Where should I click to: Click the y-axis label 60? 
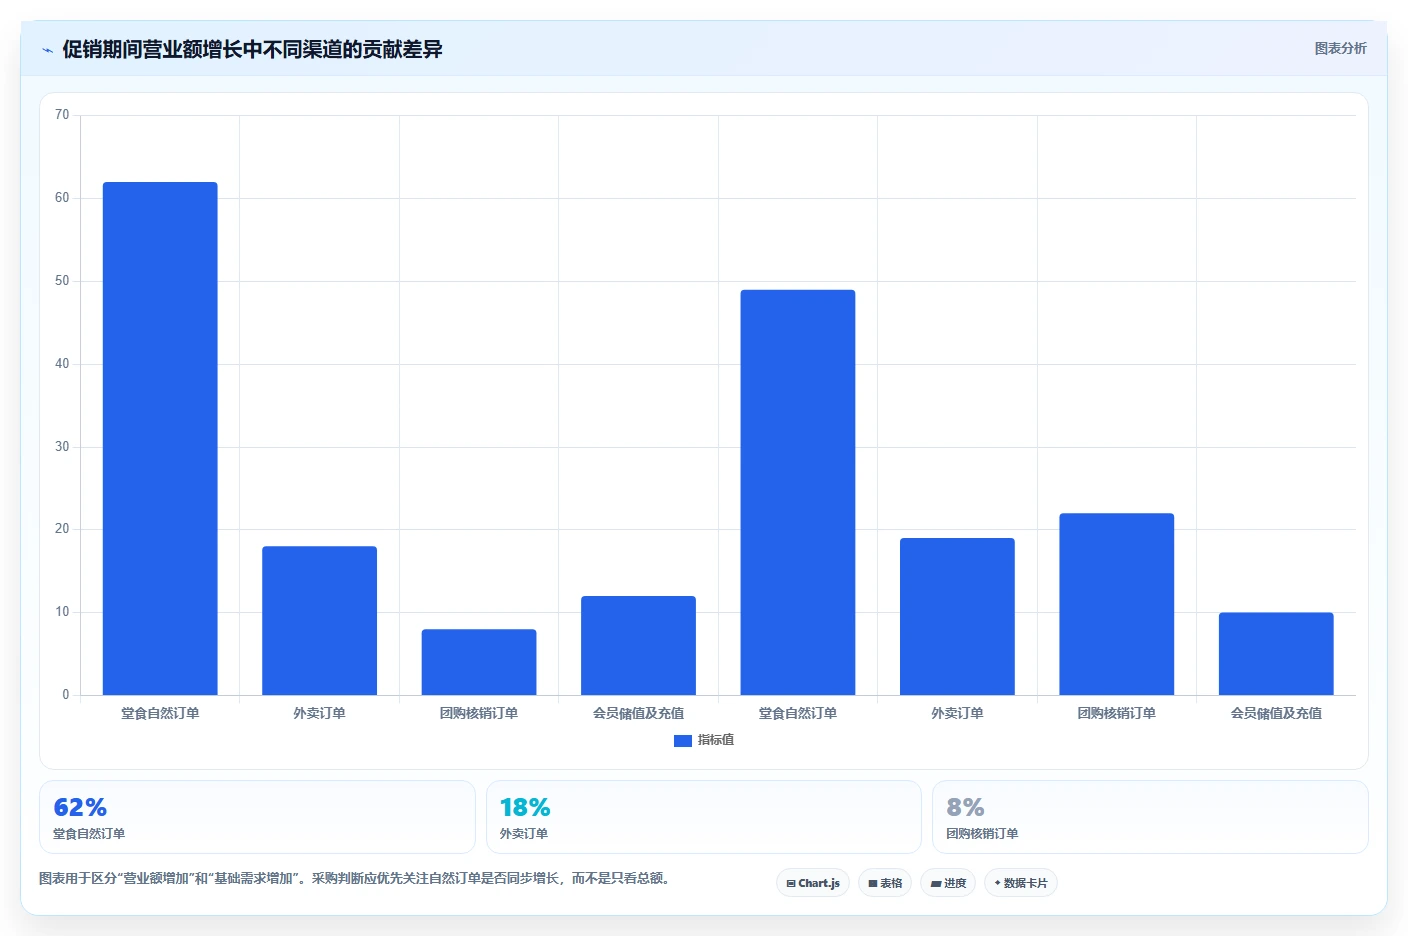[62, 198]
